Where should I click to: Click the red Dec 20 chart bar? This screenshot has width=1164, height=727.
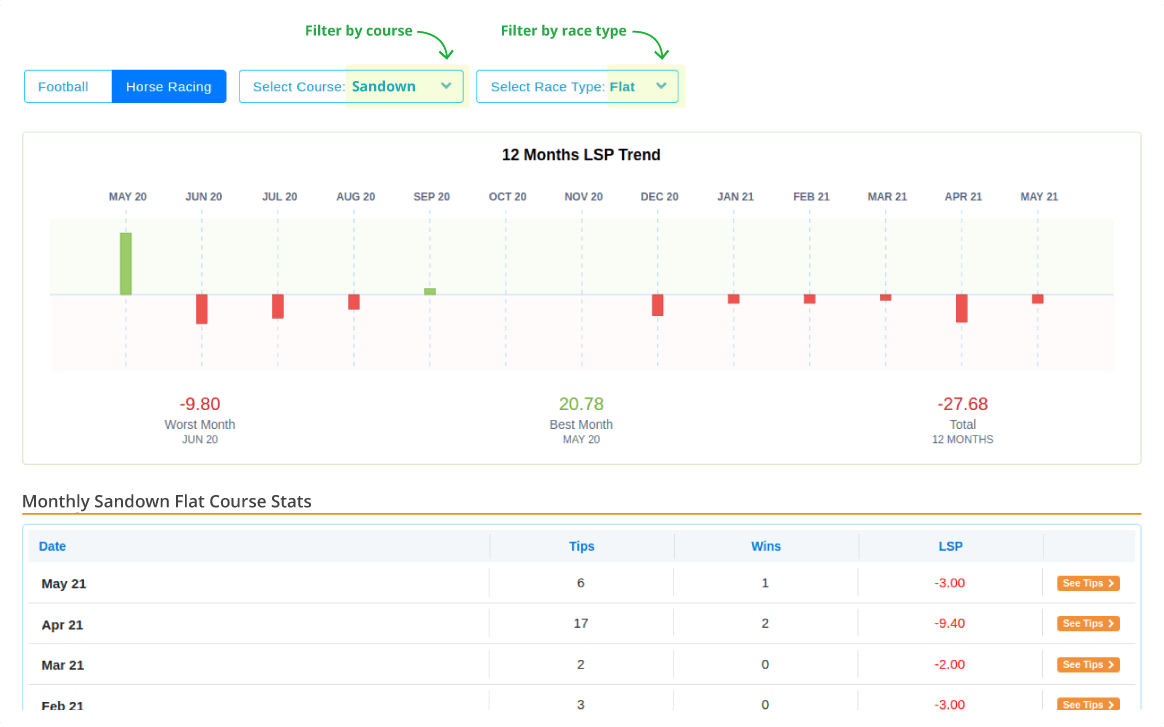click(x=658, y=305)
